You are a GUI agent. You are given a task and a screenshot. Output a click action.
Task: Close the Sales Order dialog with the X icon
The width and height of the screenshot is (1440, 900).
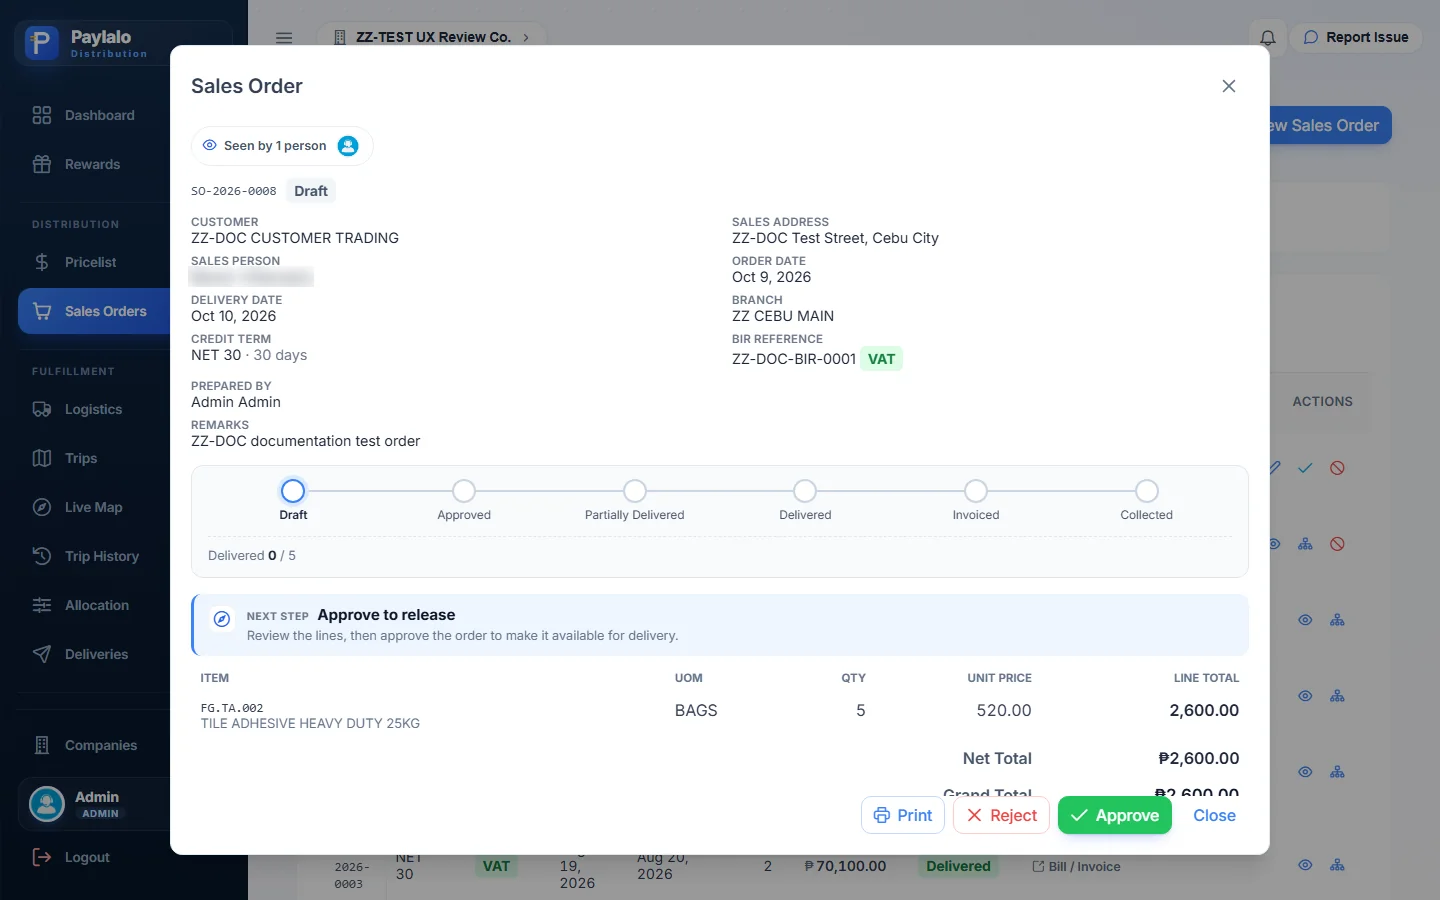tap(1229, 86)
